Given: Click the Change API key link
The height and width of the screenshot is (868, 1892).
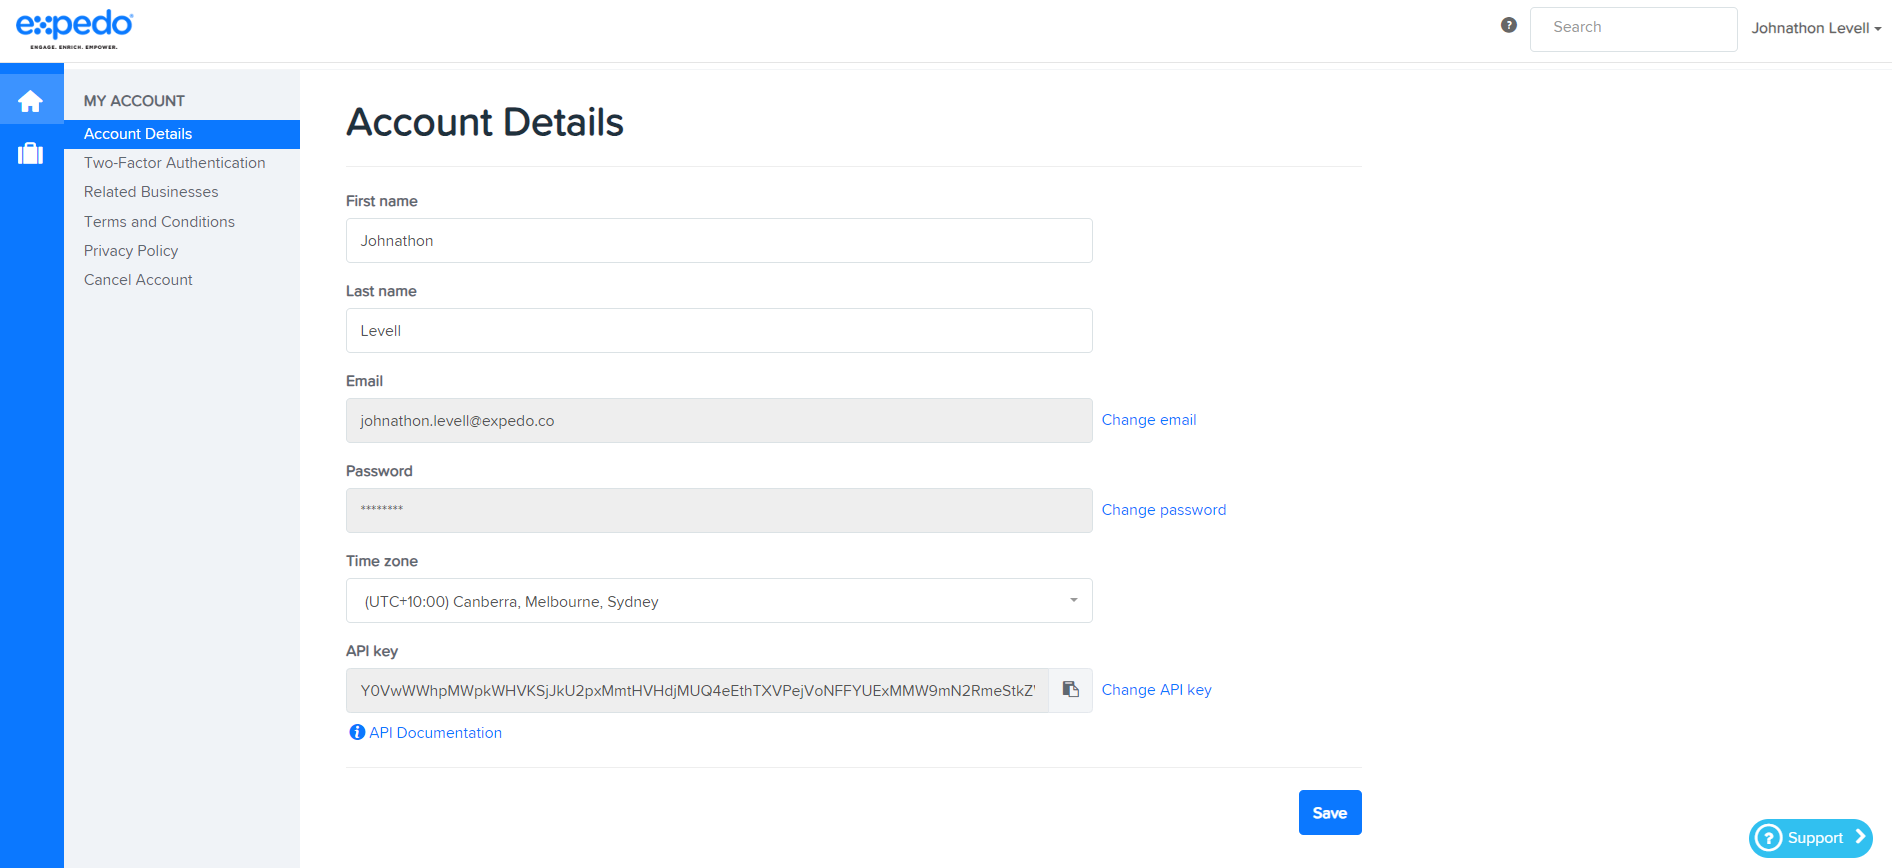Looking at the screenshot, I should point(1156,690).
